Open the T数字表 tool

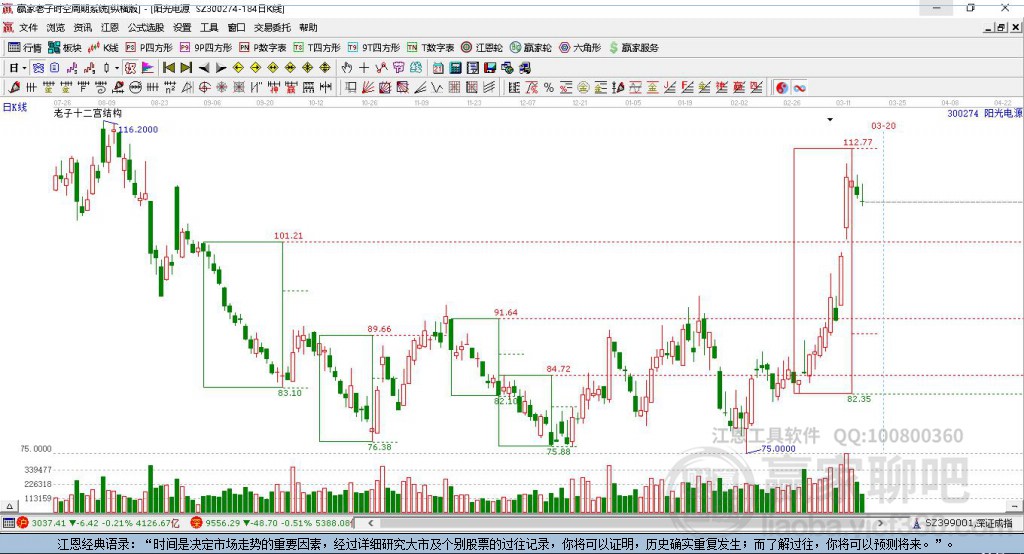click(x=430, y=48)
